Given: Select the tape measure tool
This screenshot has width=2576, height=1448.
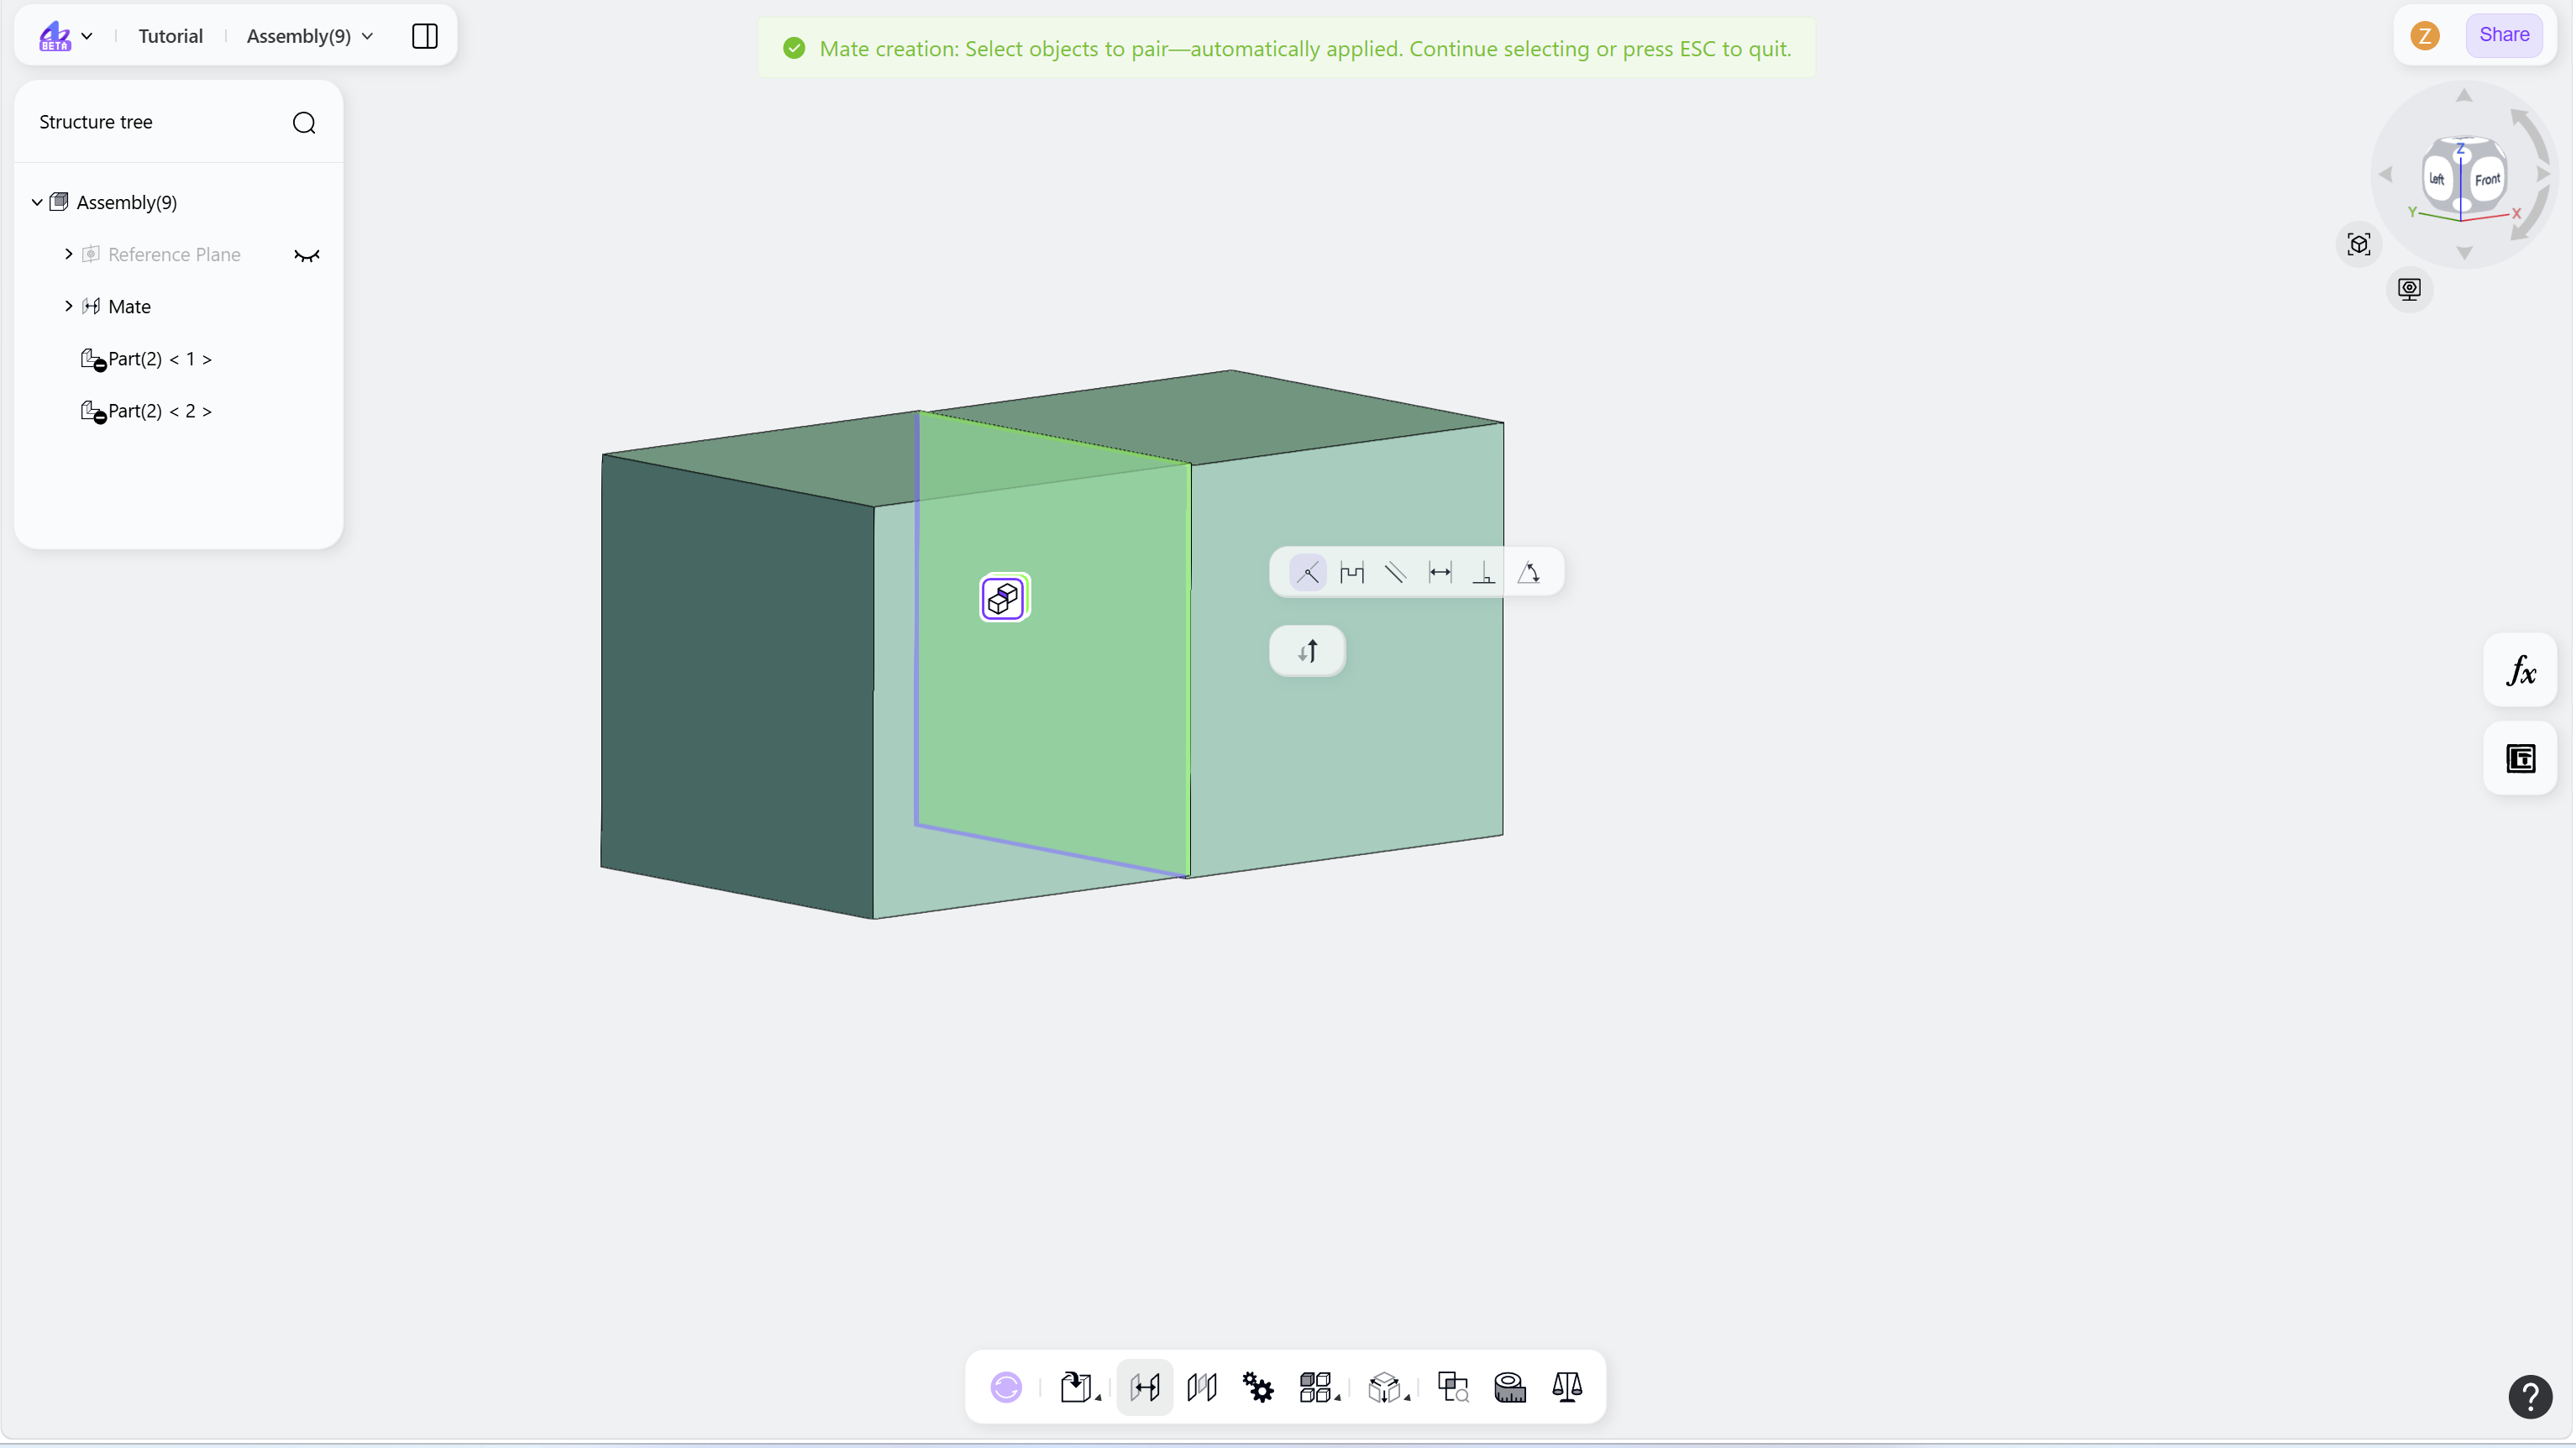Looking at the screenshot, I should [x=1510, y=1387].
